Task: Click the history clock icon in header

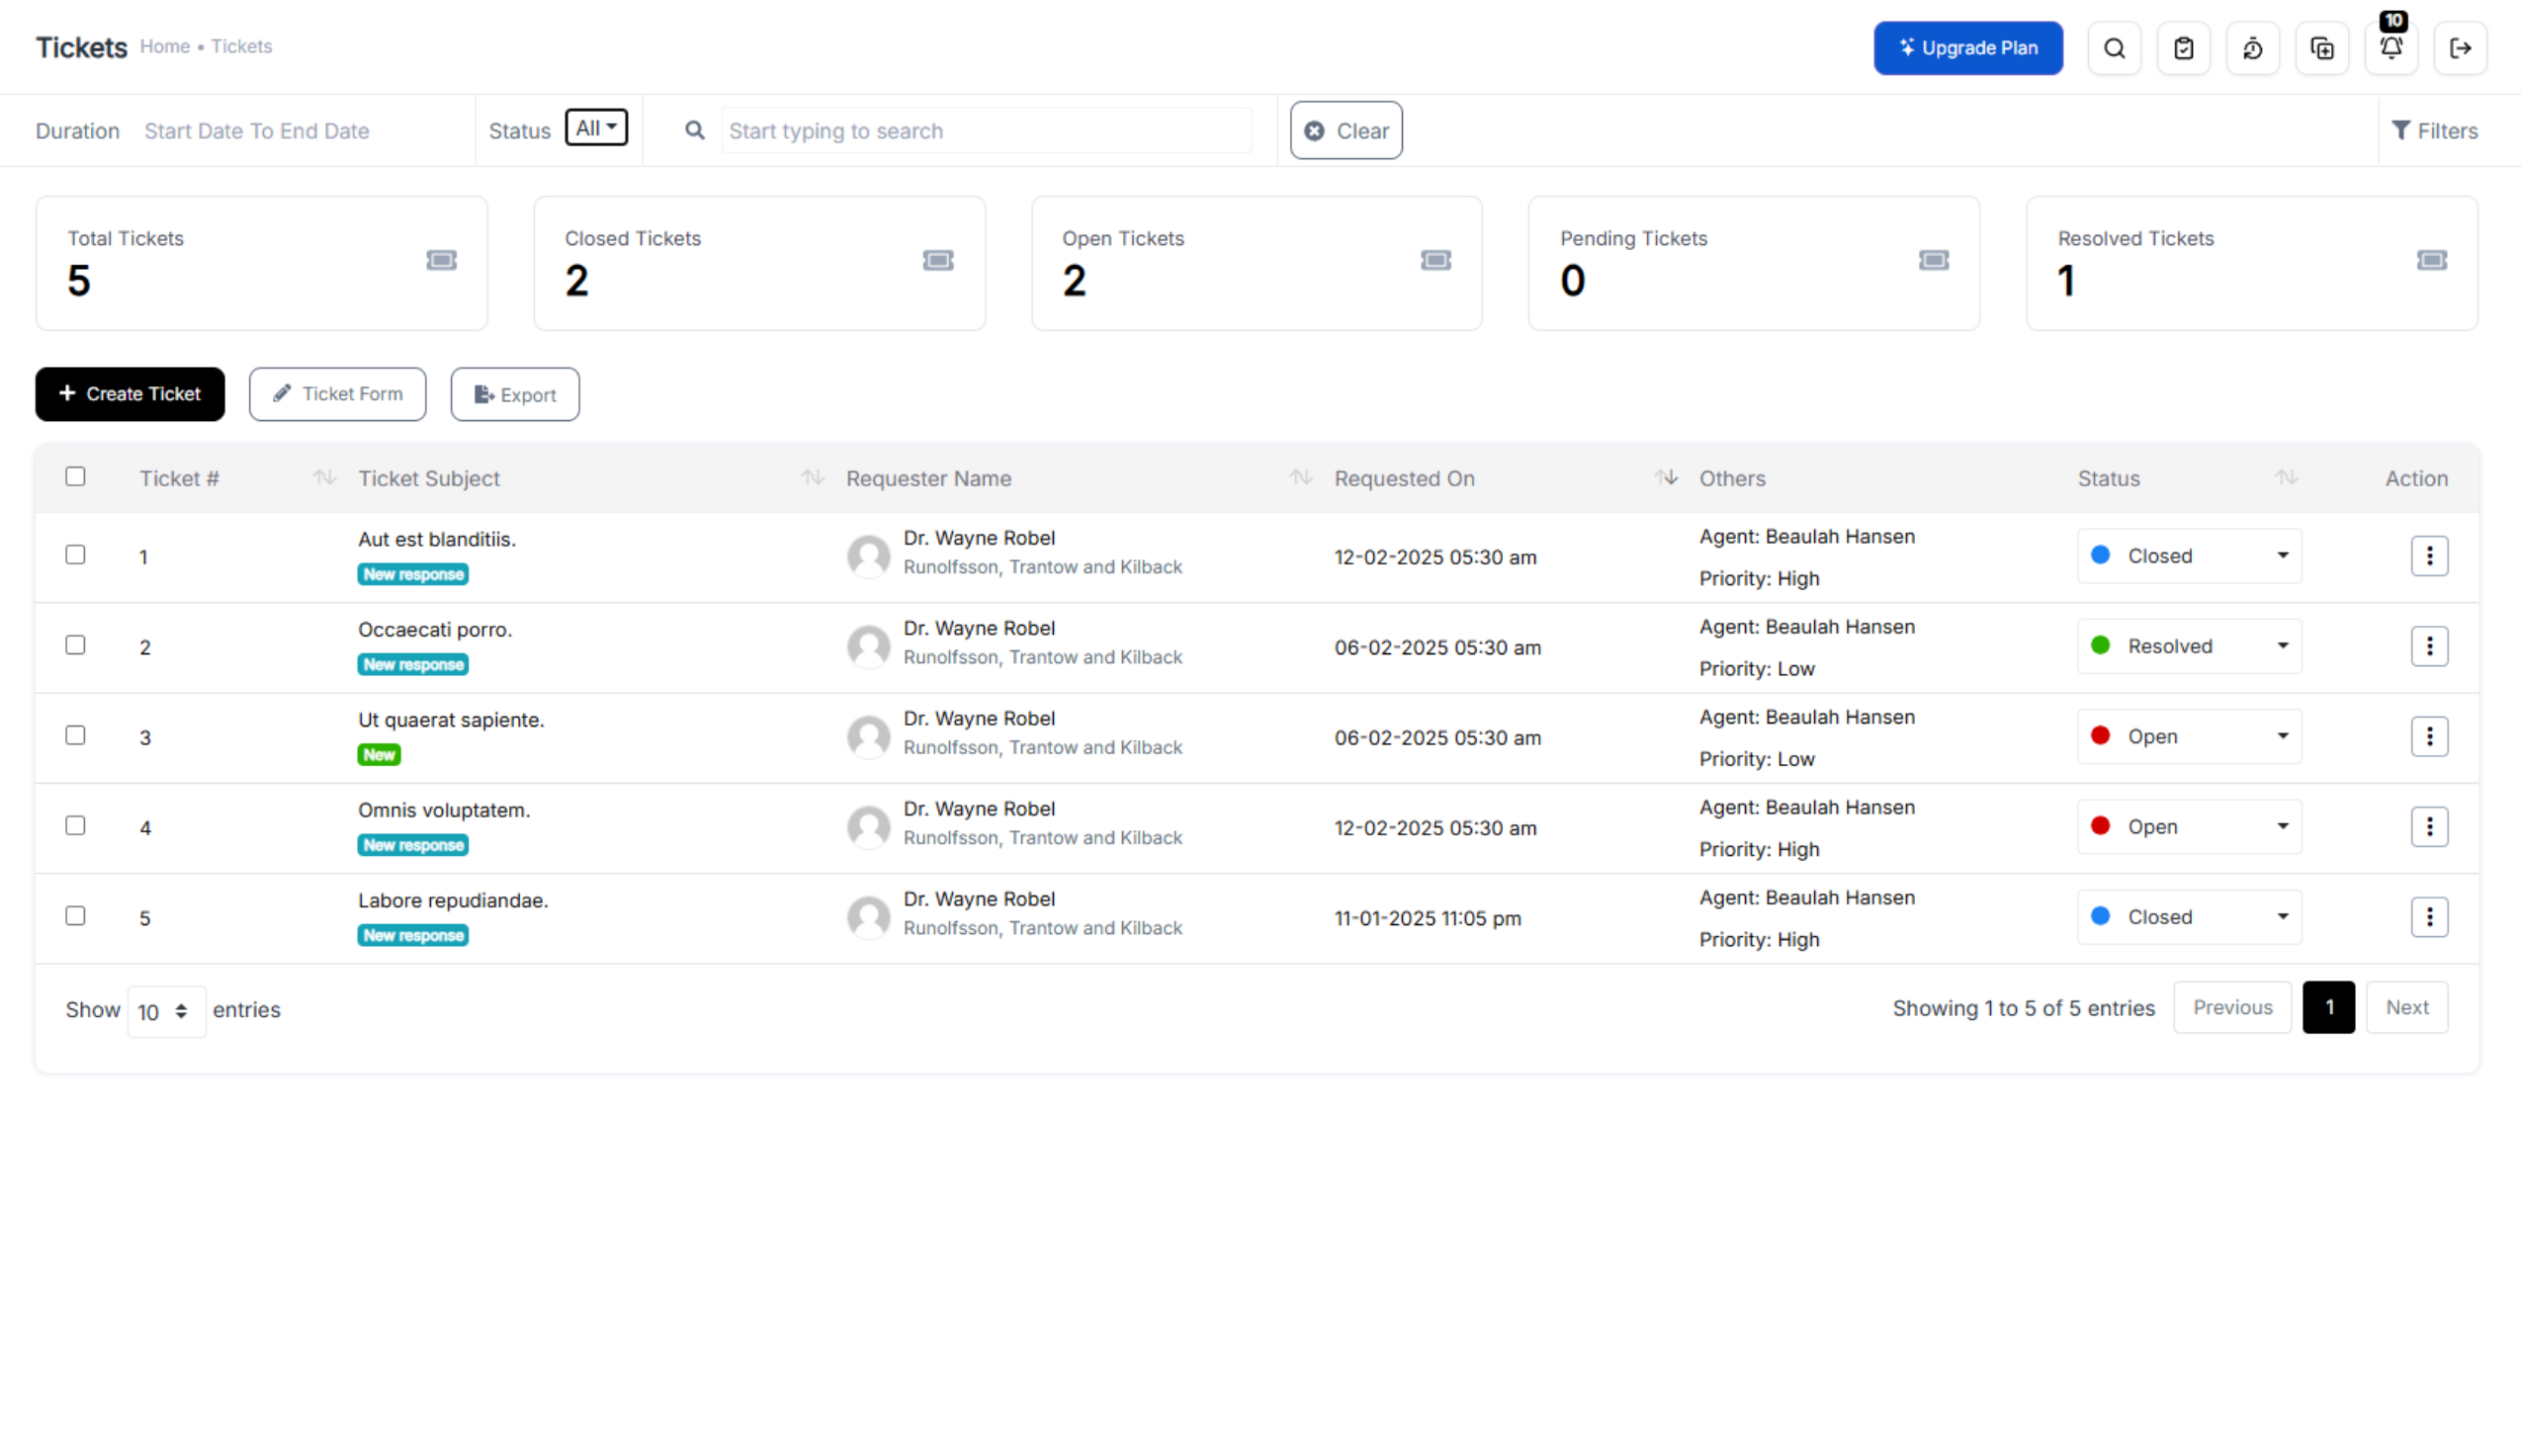Action: click(2252, 48)
